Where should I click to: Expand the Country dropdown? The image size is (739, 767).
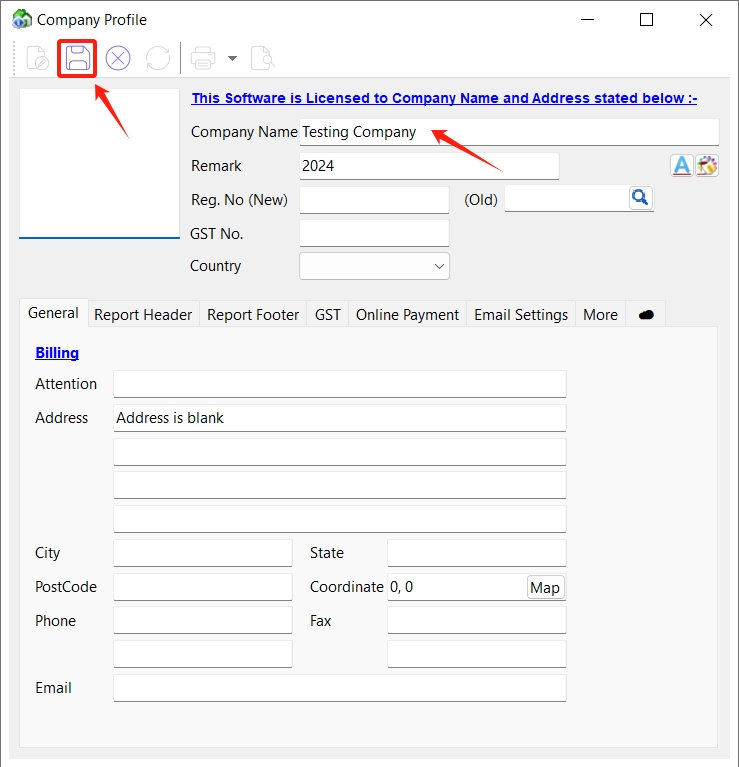(438, 267)
